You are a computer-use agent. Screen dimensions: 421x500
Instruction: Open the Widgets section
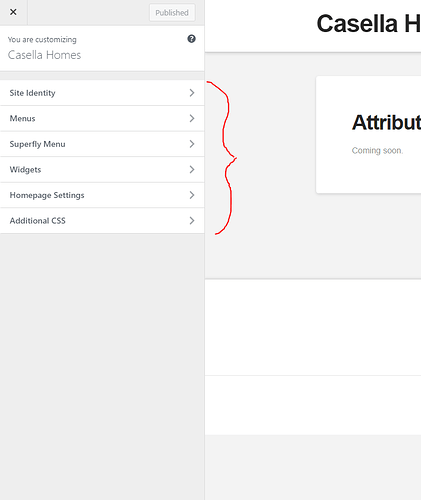pos(102,170)
